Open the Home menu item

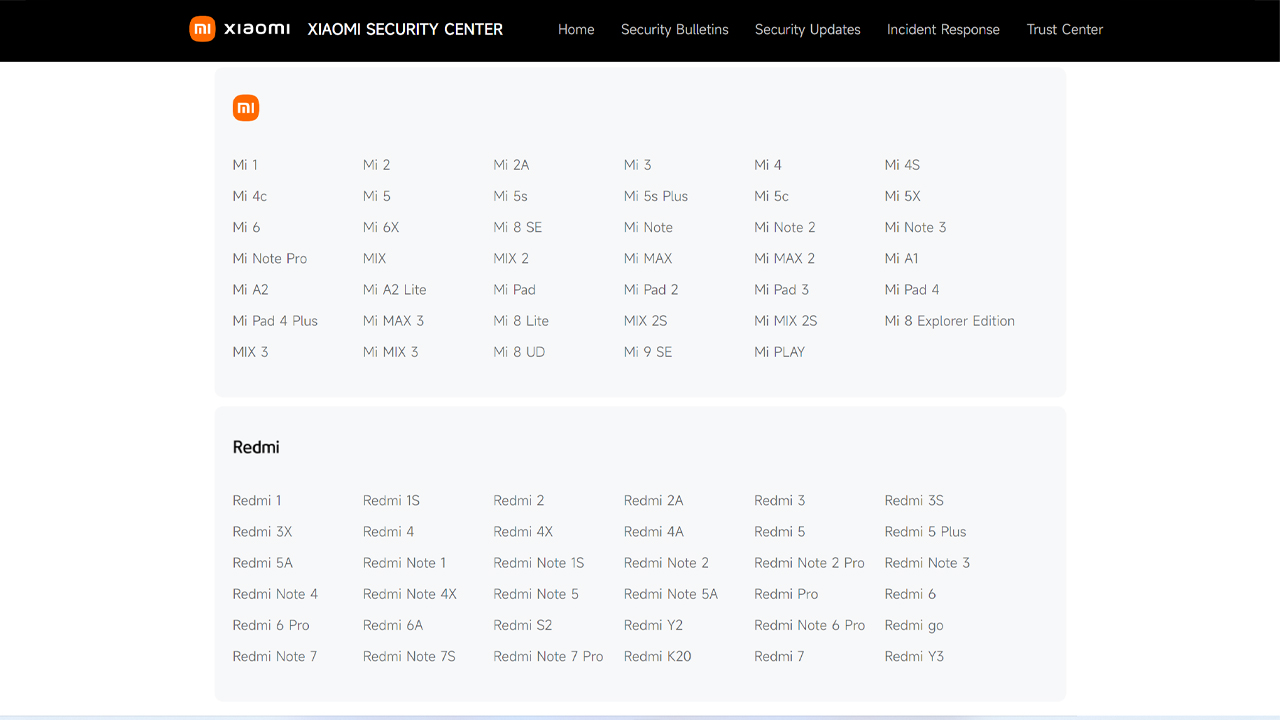pos(576,30)
